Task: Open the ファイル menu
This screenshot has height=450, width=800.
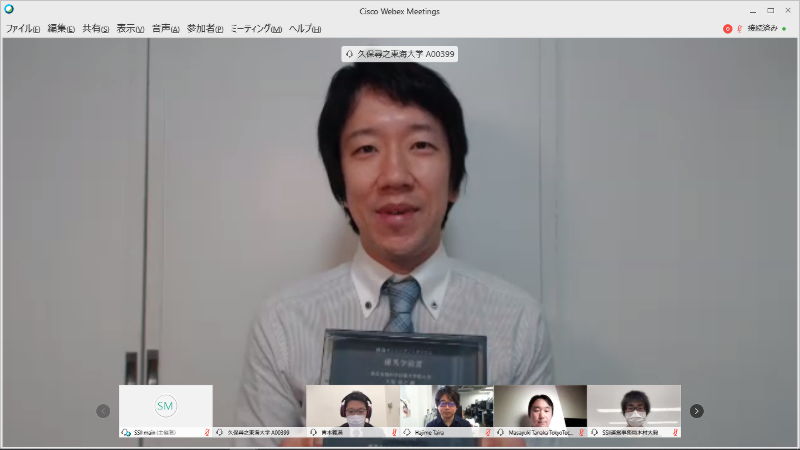Action: (22, 29)
